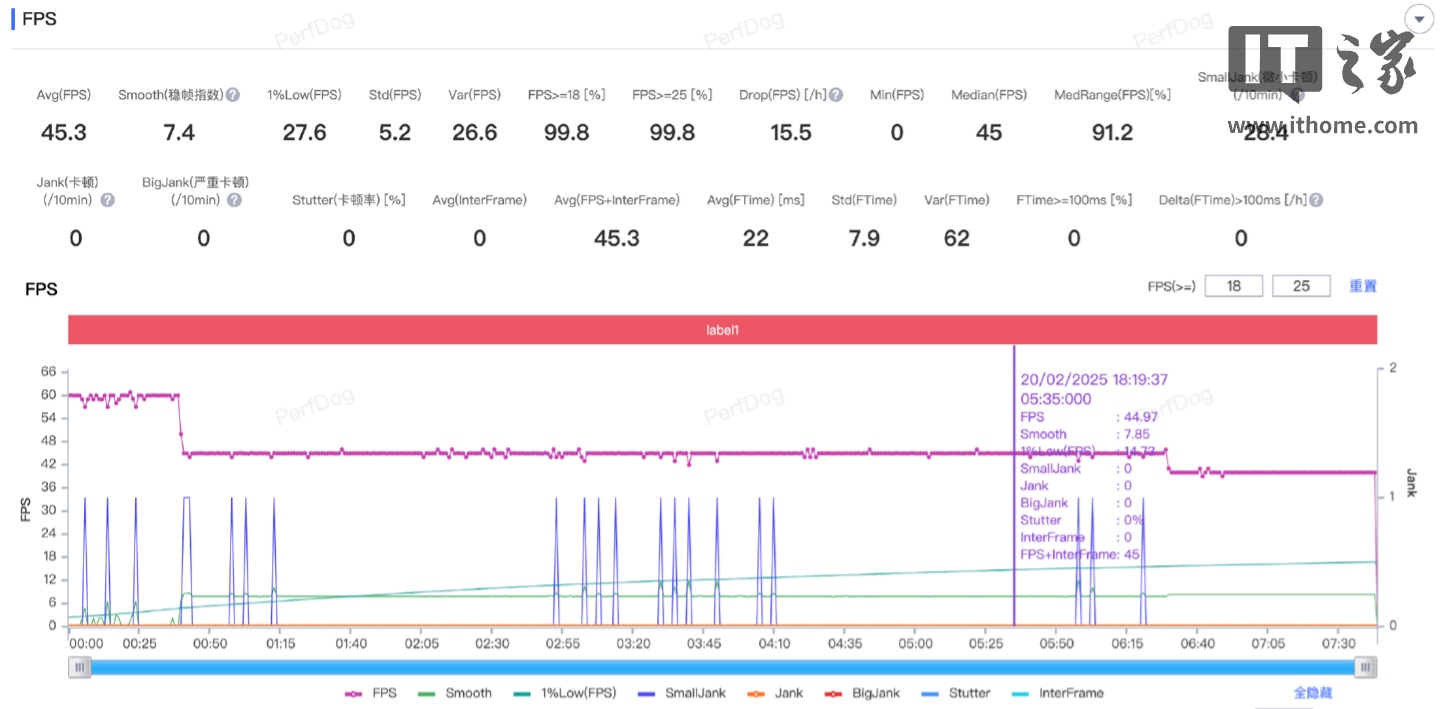Toggle the Stutter legend entry

tap(956, 693)
